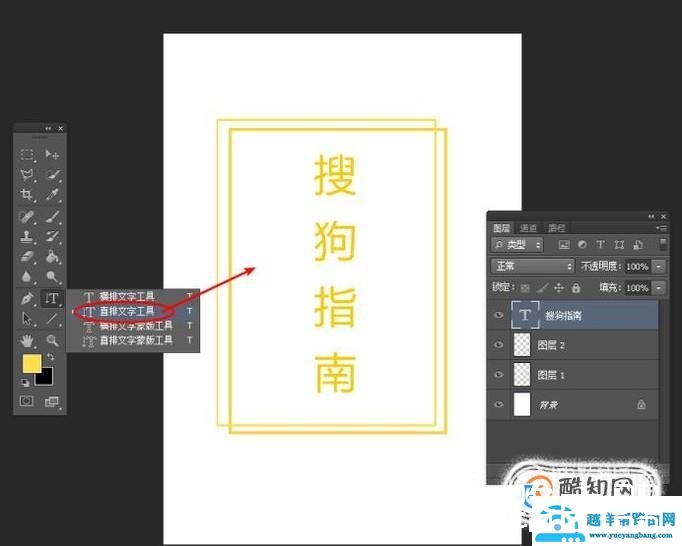682x546 pixels.
Task: Choose 横排文字工具 from the flyout
Action: [x=127, y=296]
